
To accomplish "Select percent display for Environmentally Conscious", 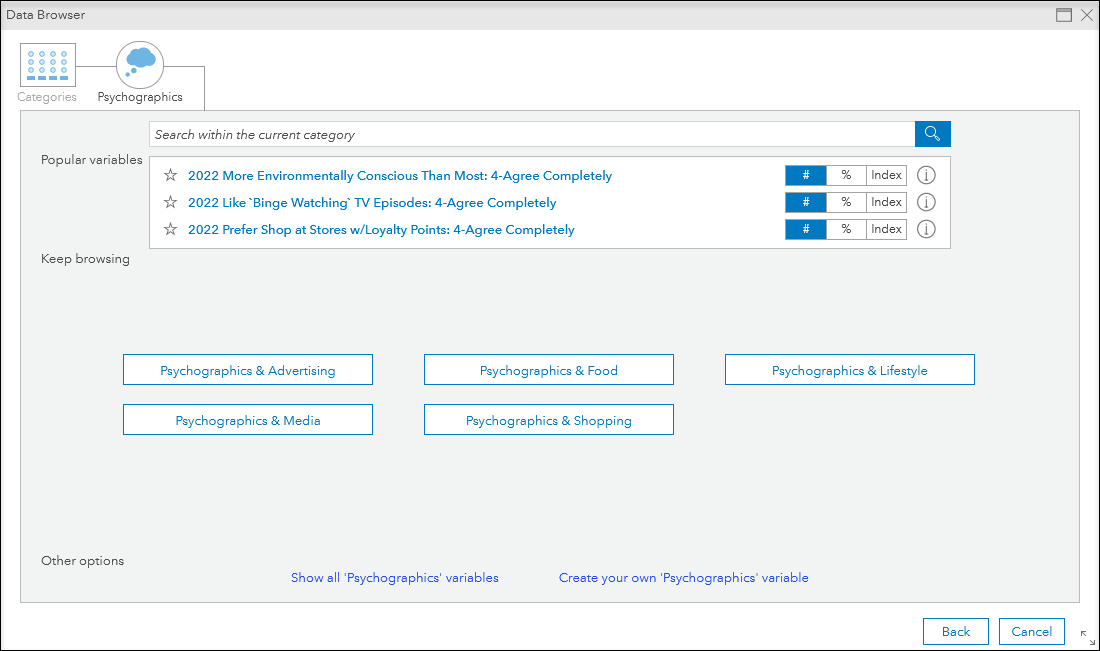I will (846, 174).
